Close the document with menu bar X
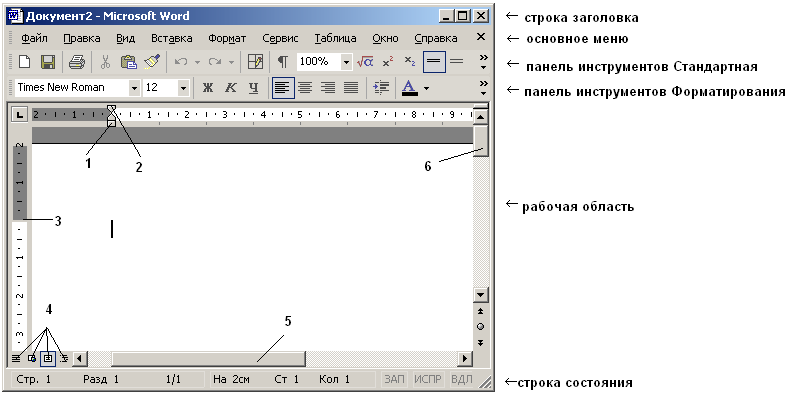The height and width of the screenshot is (401, 792). [481, 37]
